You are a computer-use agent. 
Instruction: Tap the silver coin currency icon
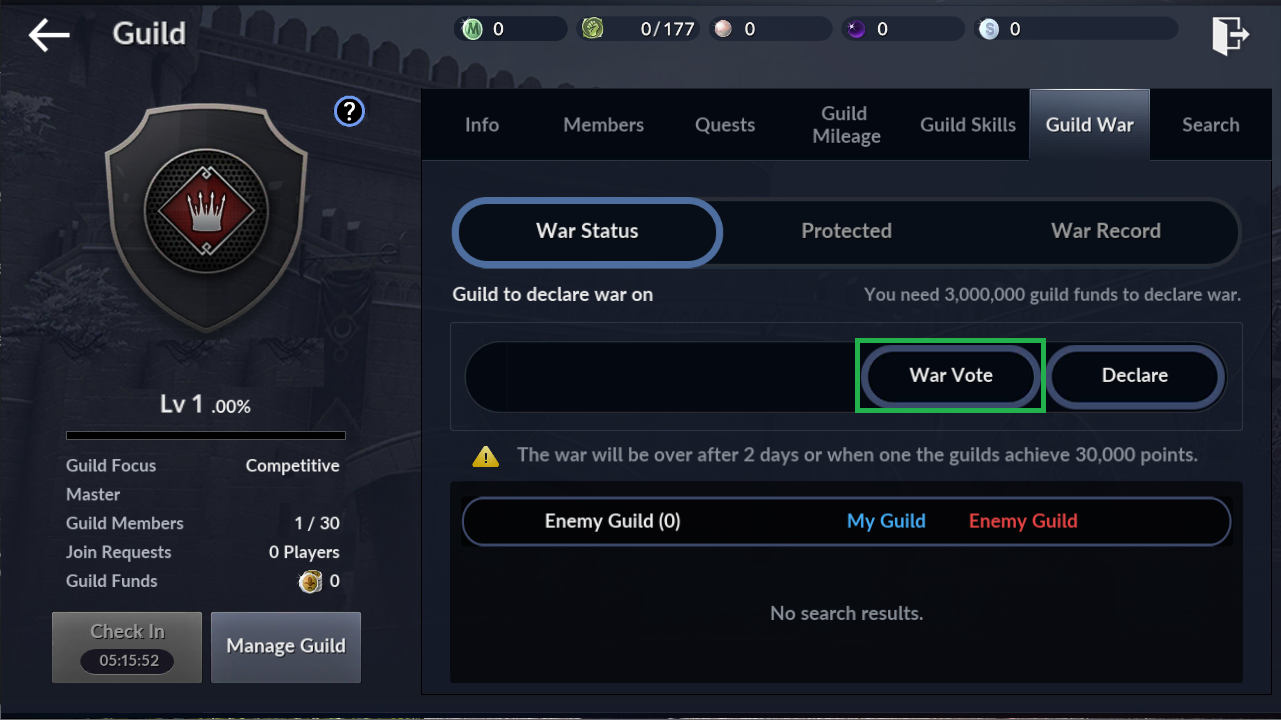989,29
